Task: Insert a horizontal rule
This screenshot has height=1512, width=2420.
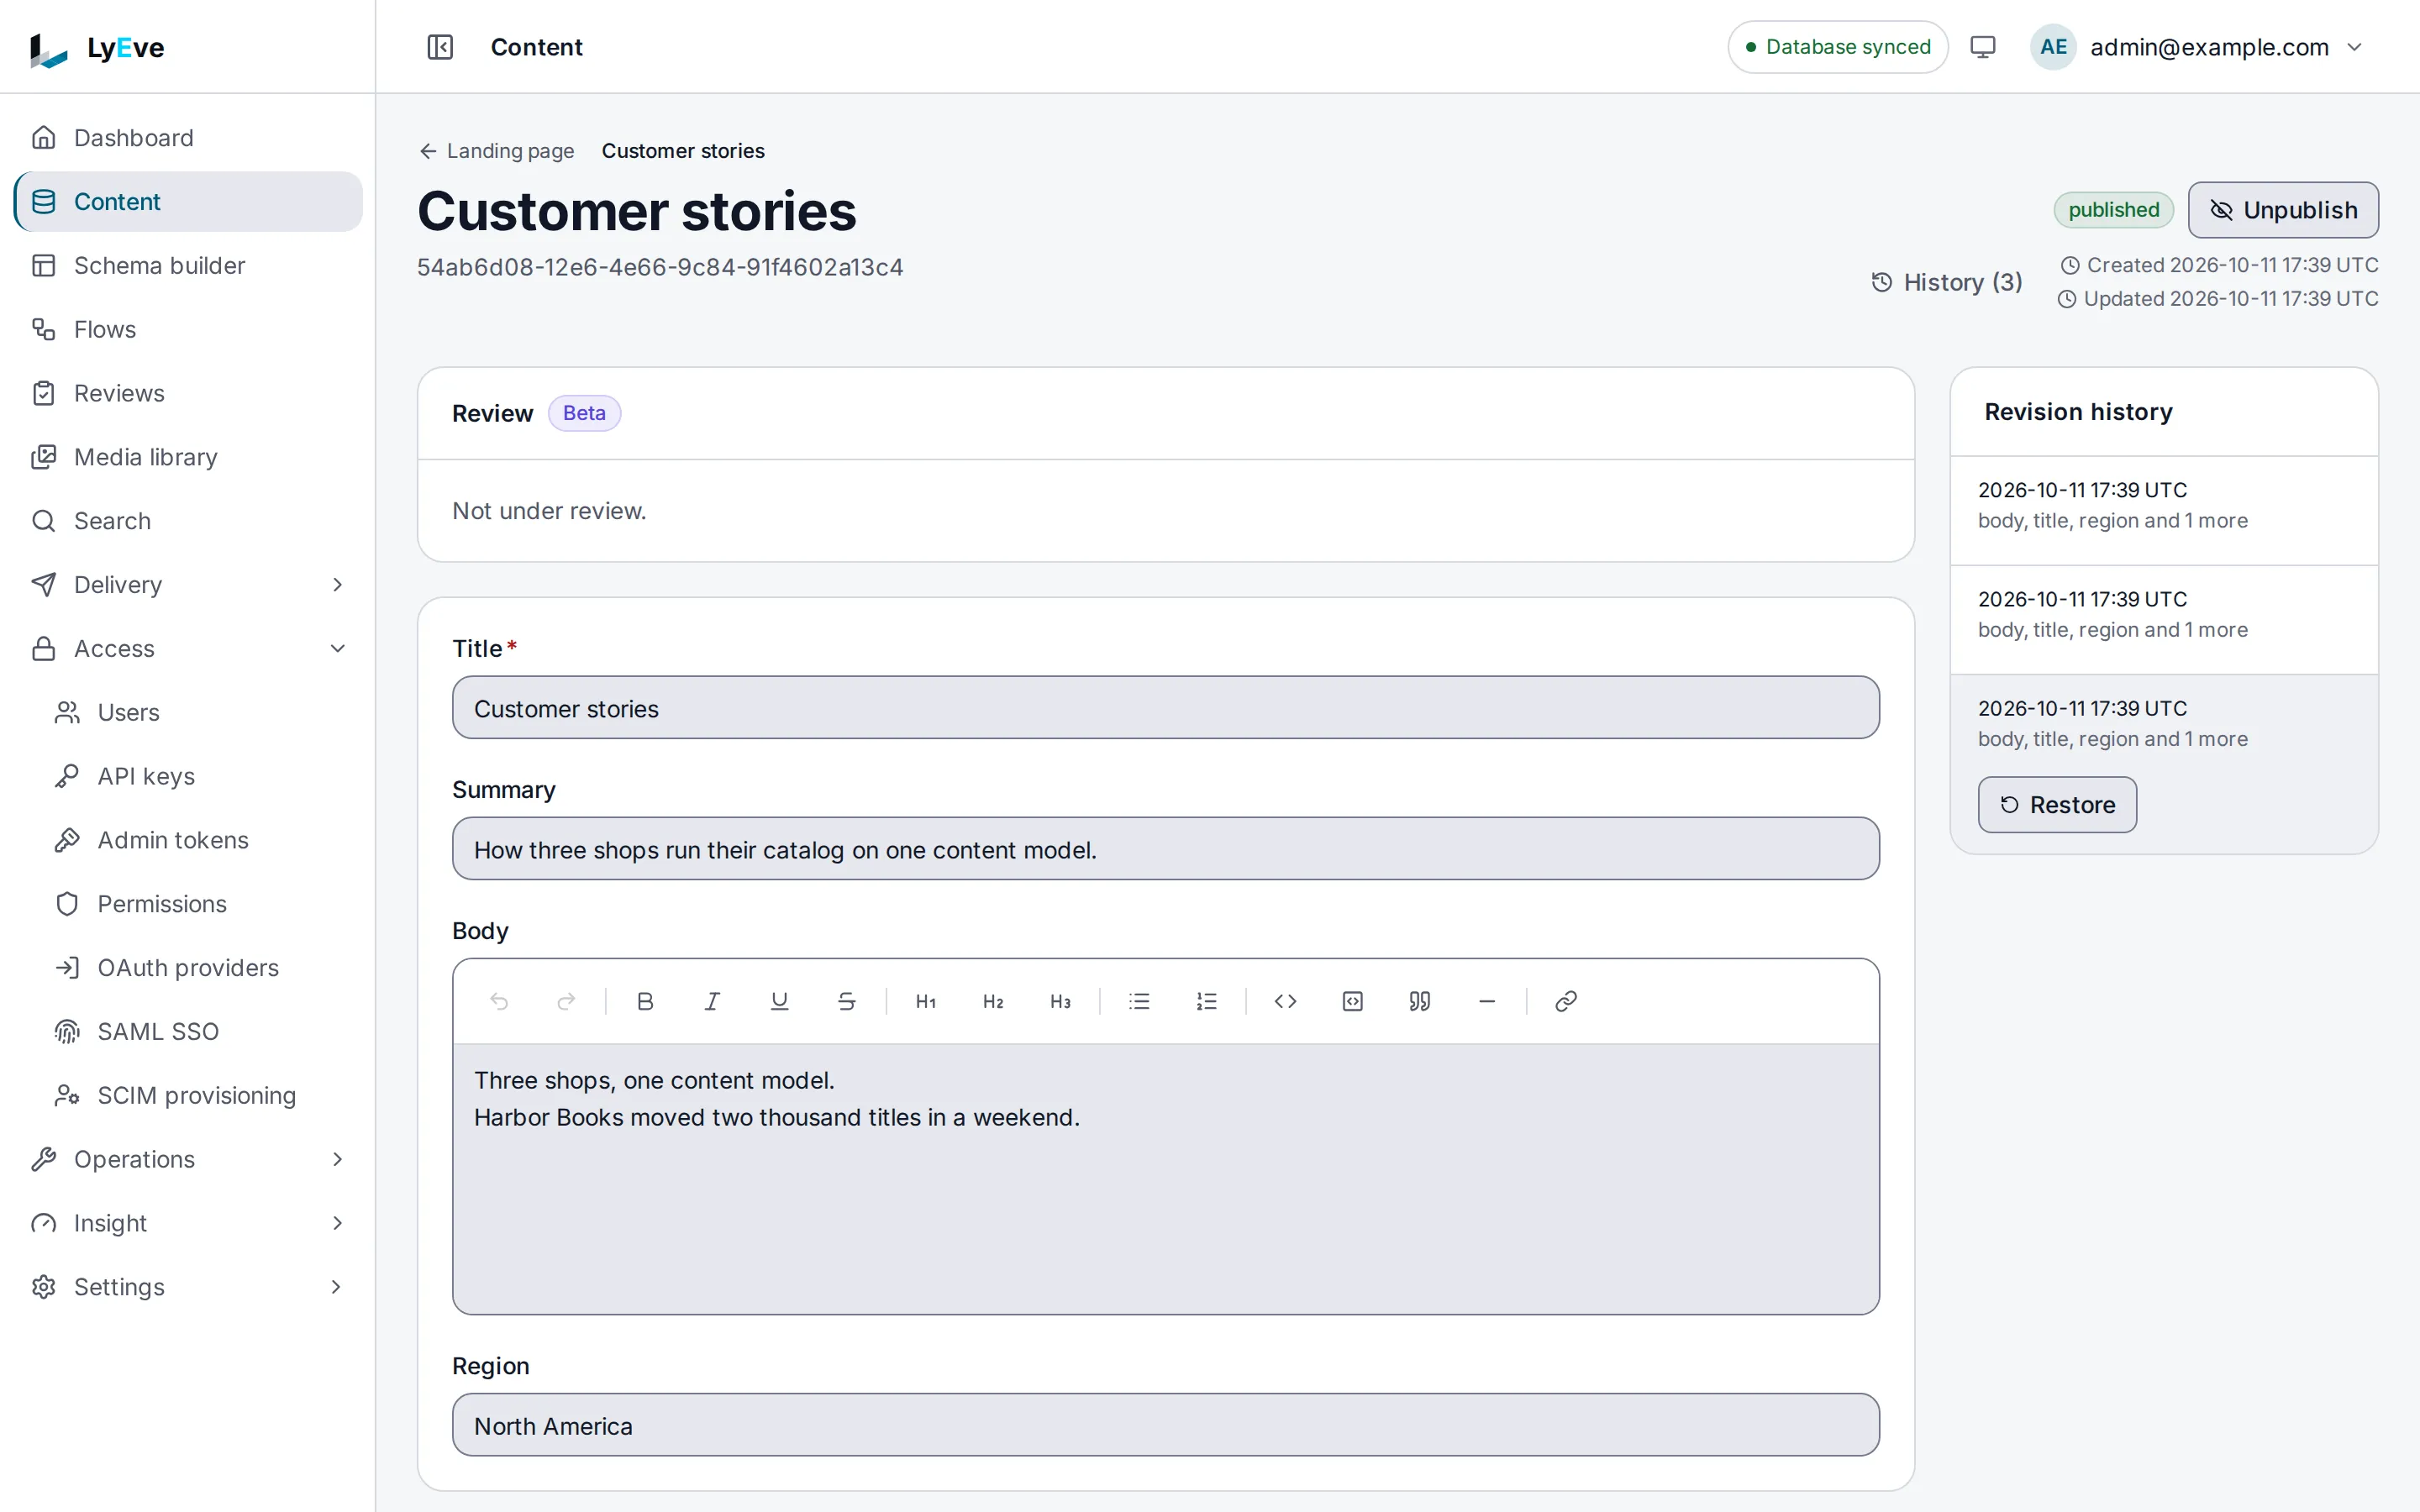Action: coord(1487,1001)
